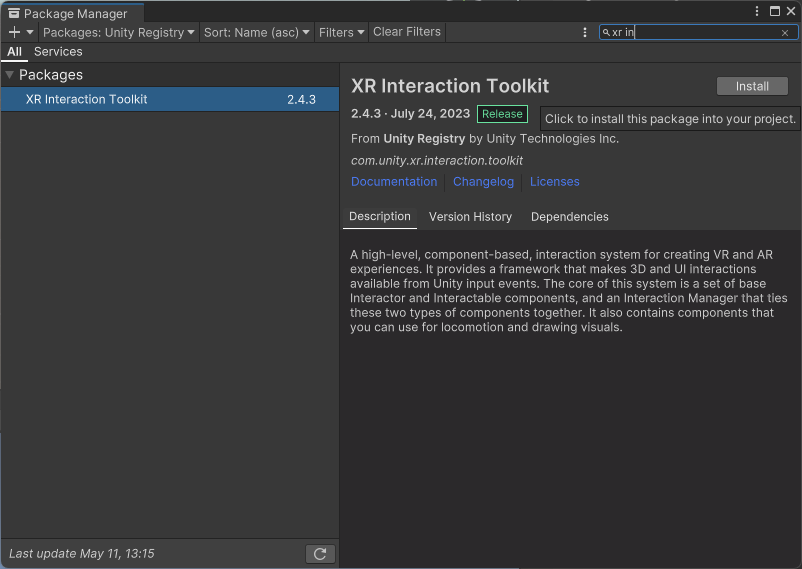Click 'From Unity Registry by Unity Technologies Inc.' text
This screenshot has height=569, width=802.
[485, 139]
